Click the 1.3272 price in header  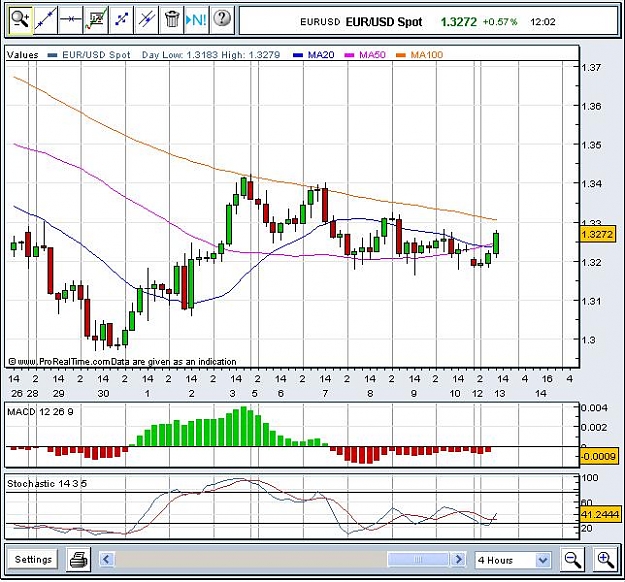click(458, 22)
